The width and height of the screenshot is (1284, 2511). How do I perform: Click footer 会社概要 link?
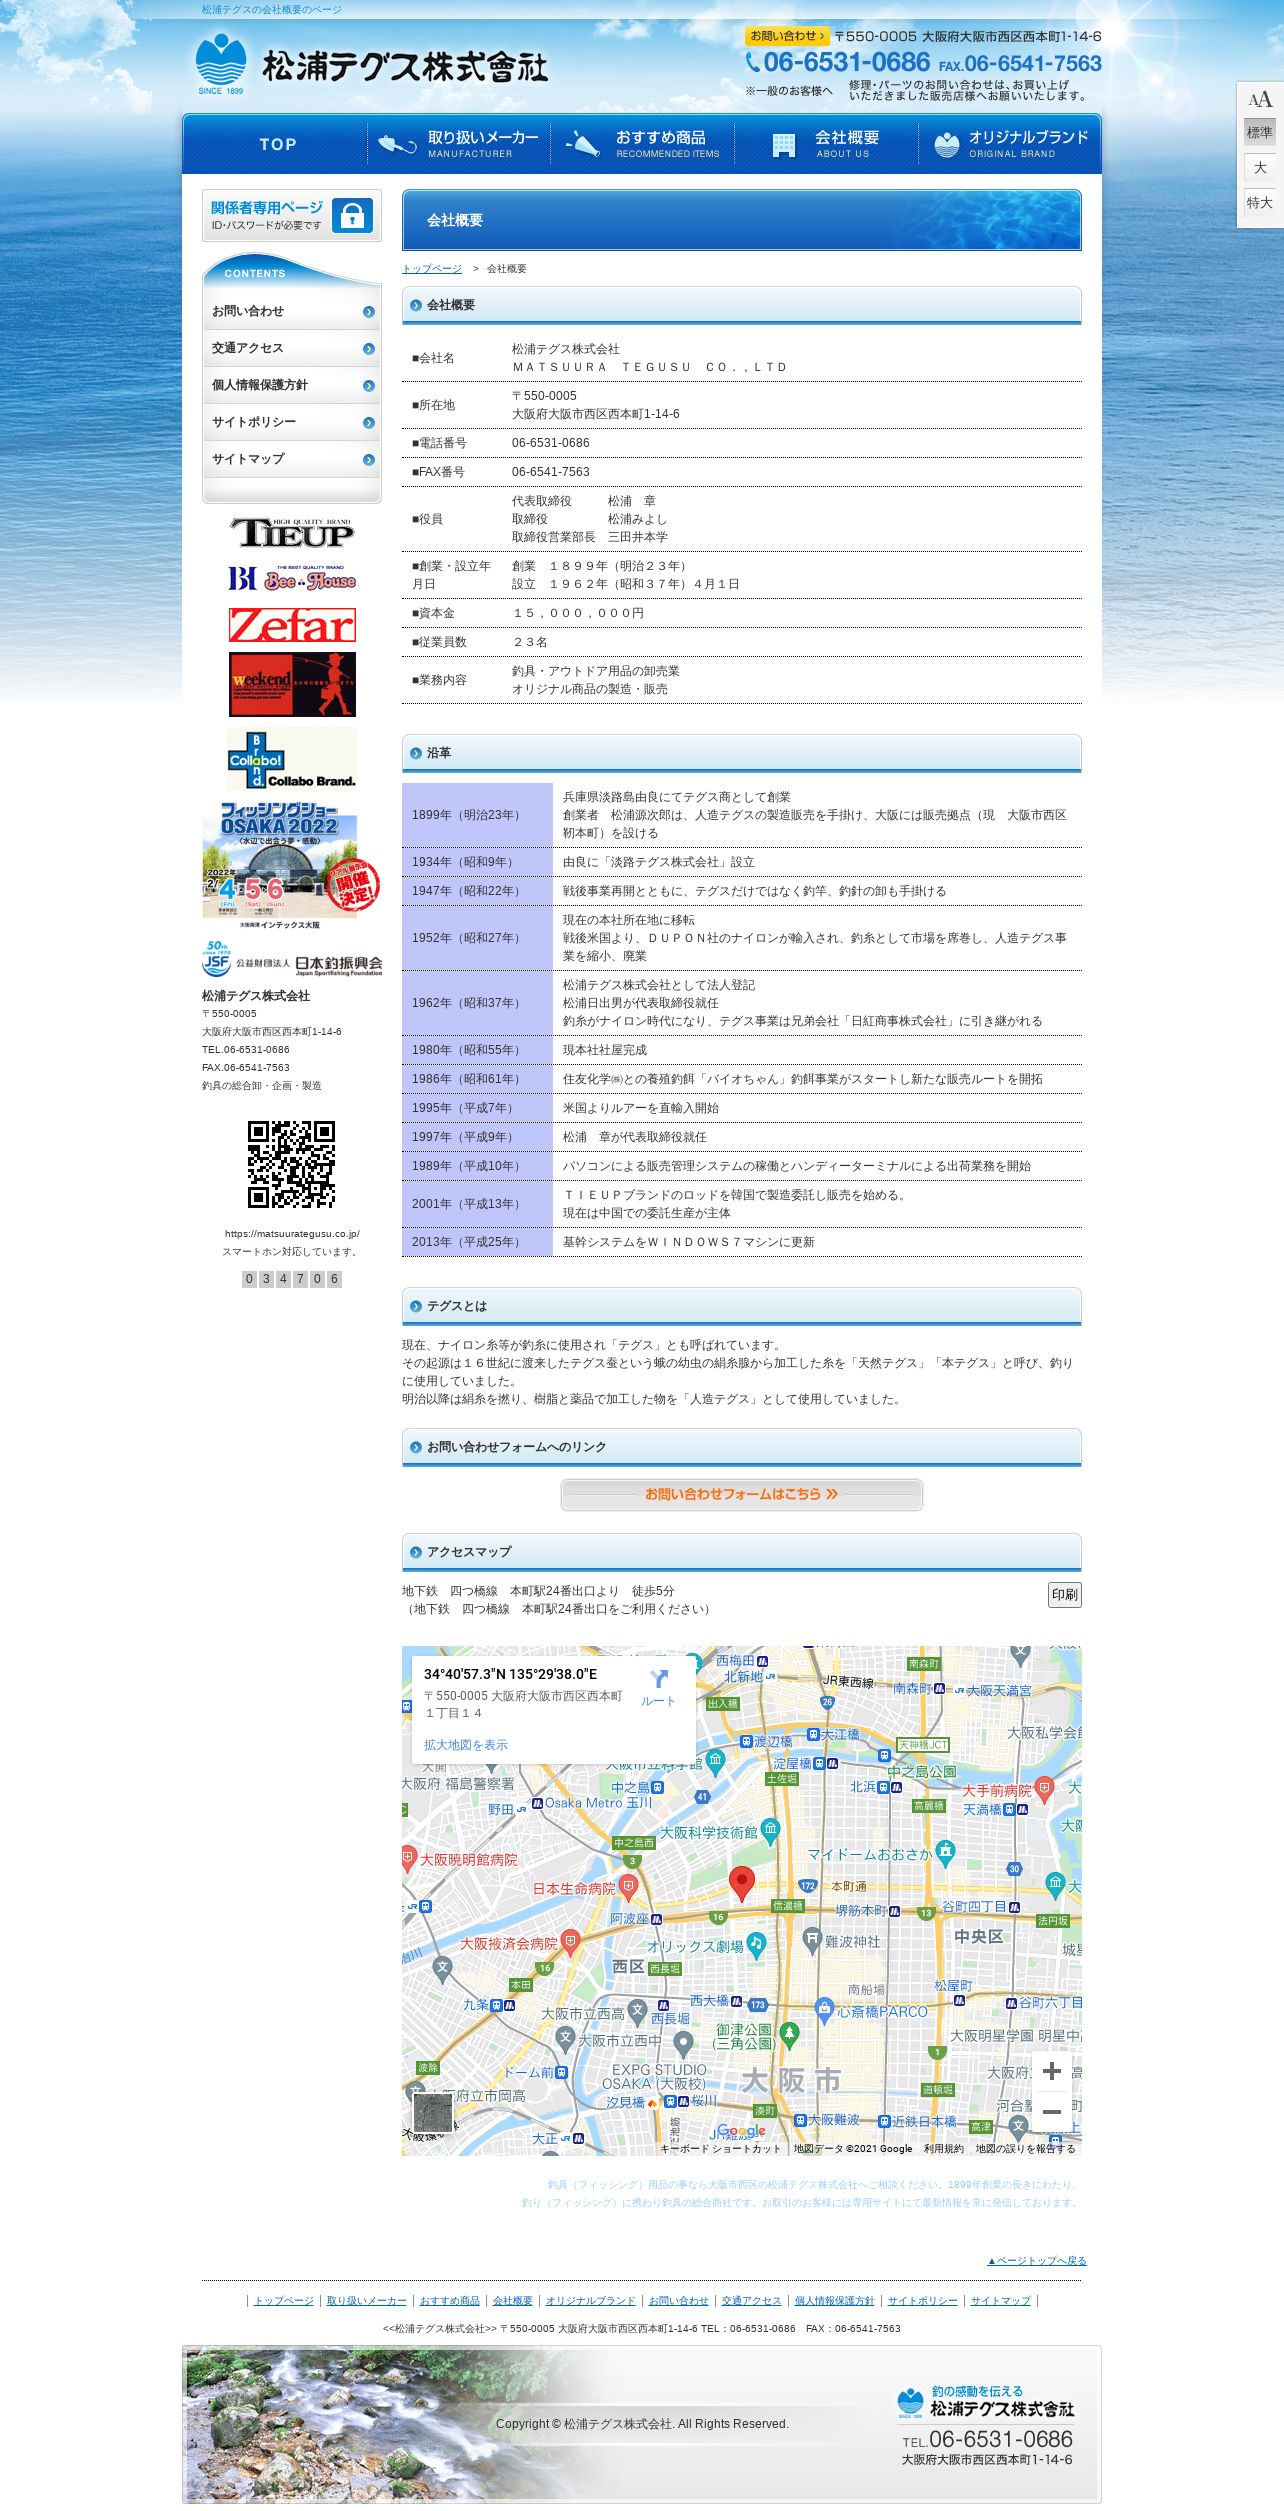pos(513,2300)
